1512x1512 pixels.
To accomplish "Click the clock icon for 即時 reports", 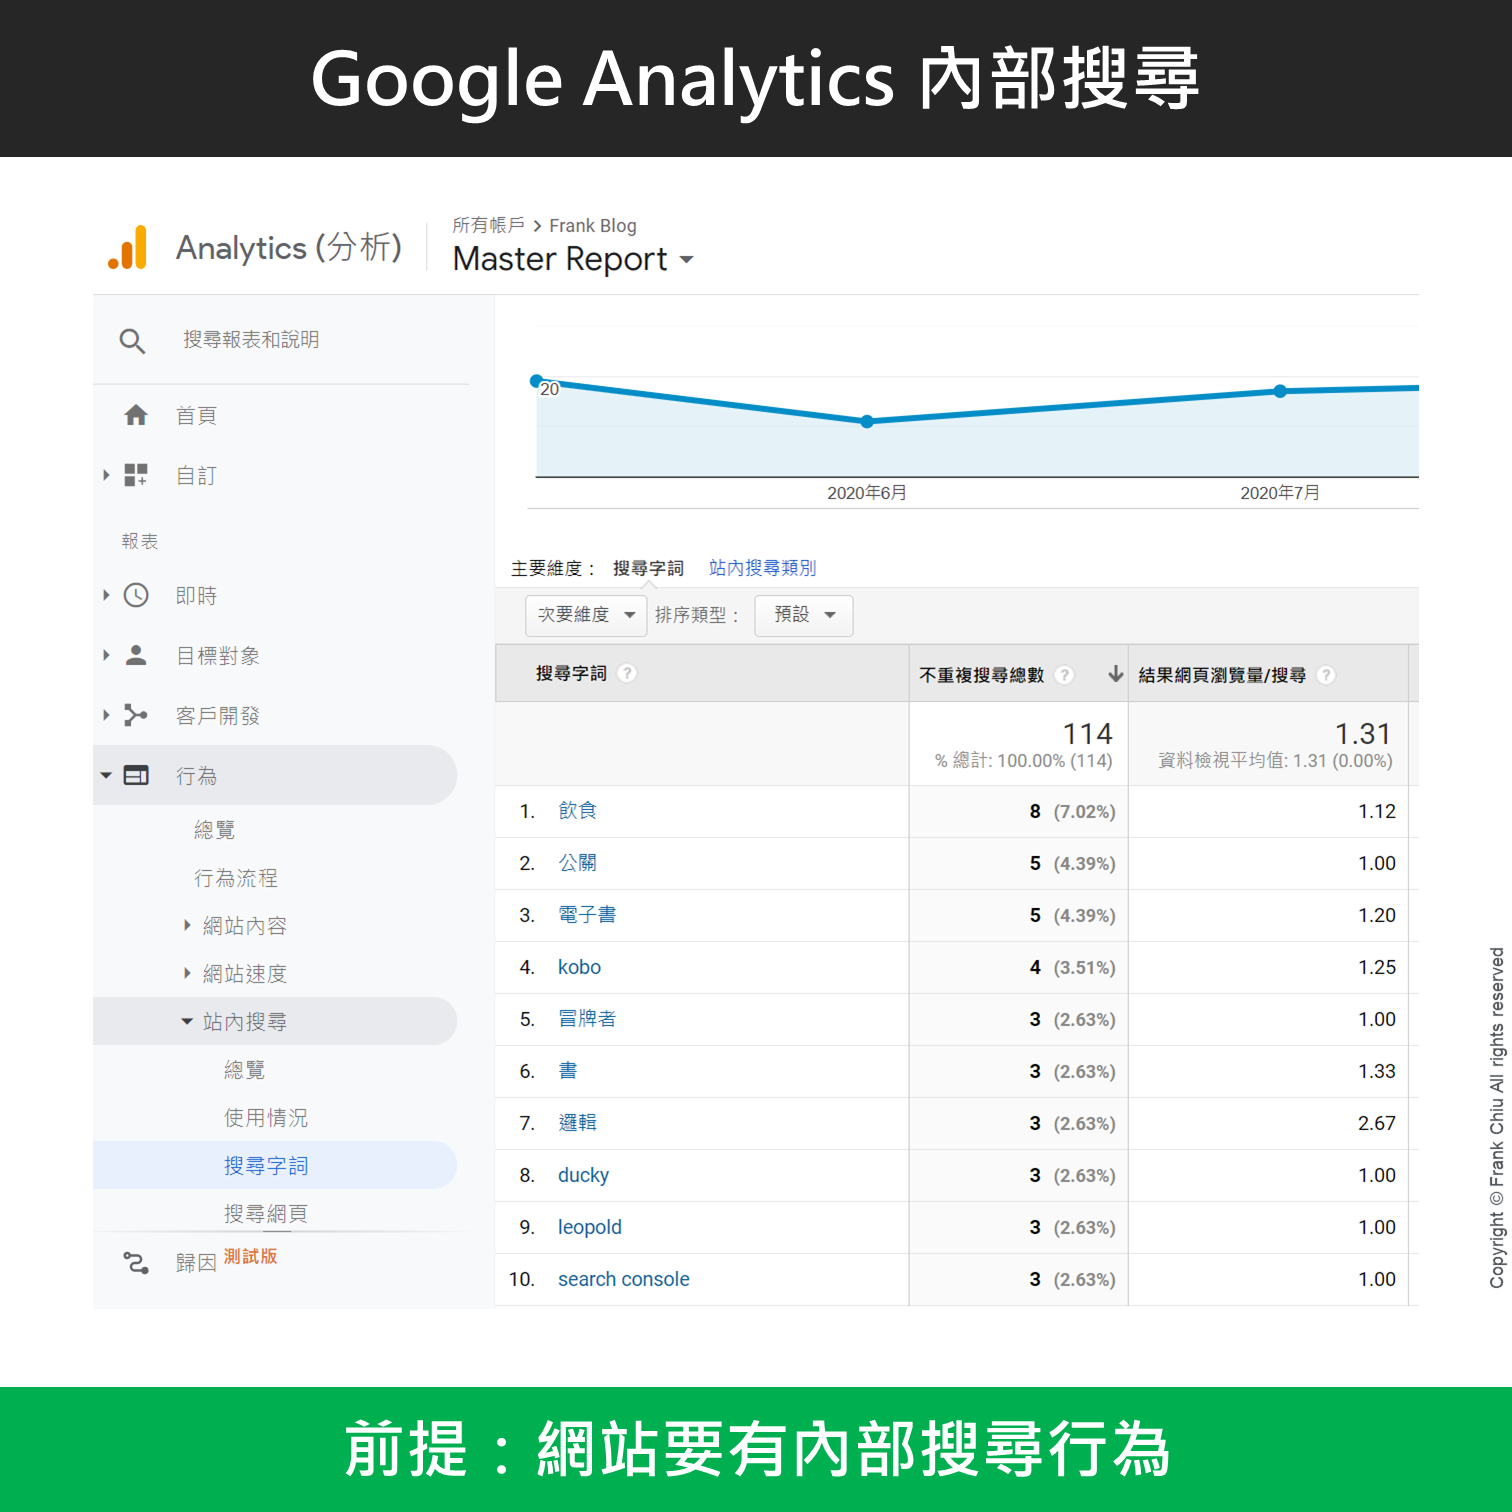I will 136,596.
